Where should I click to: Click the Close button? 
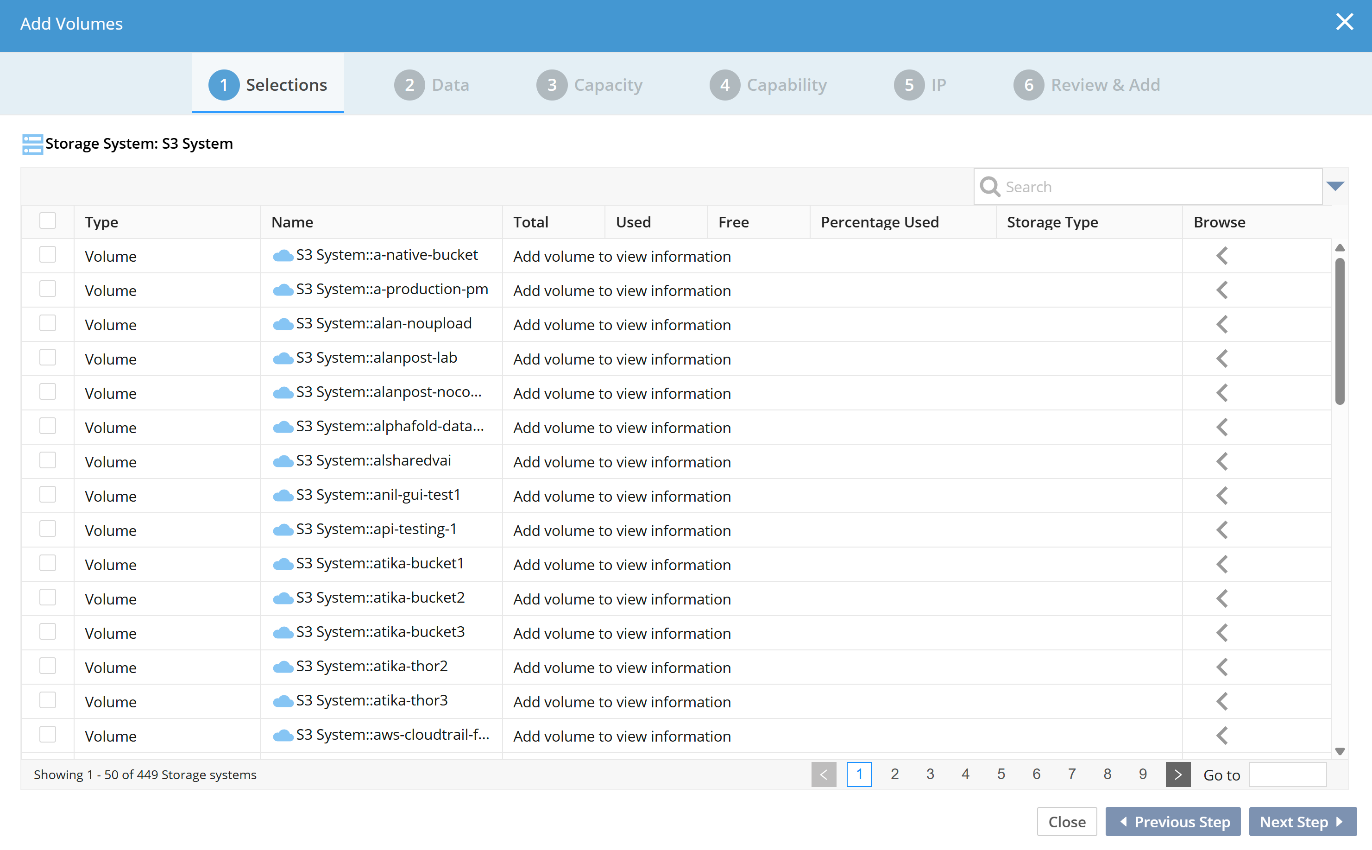(1067, 822)
